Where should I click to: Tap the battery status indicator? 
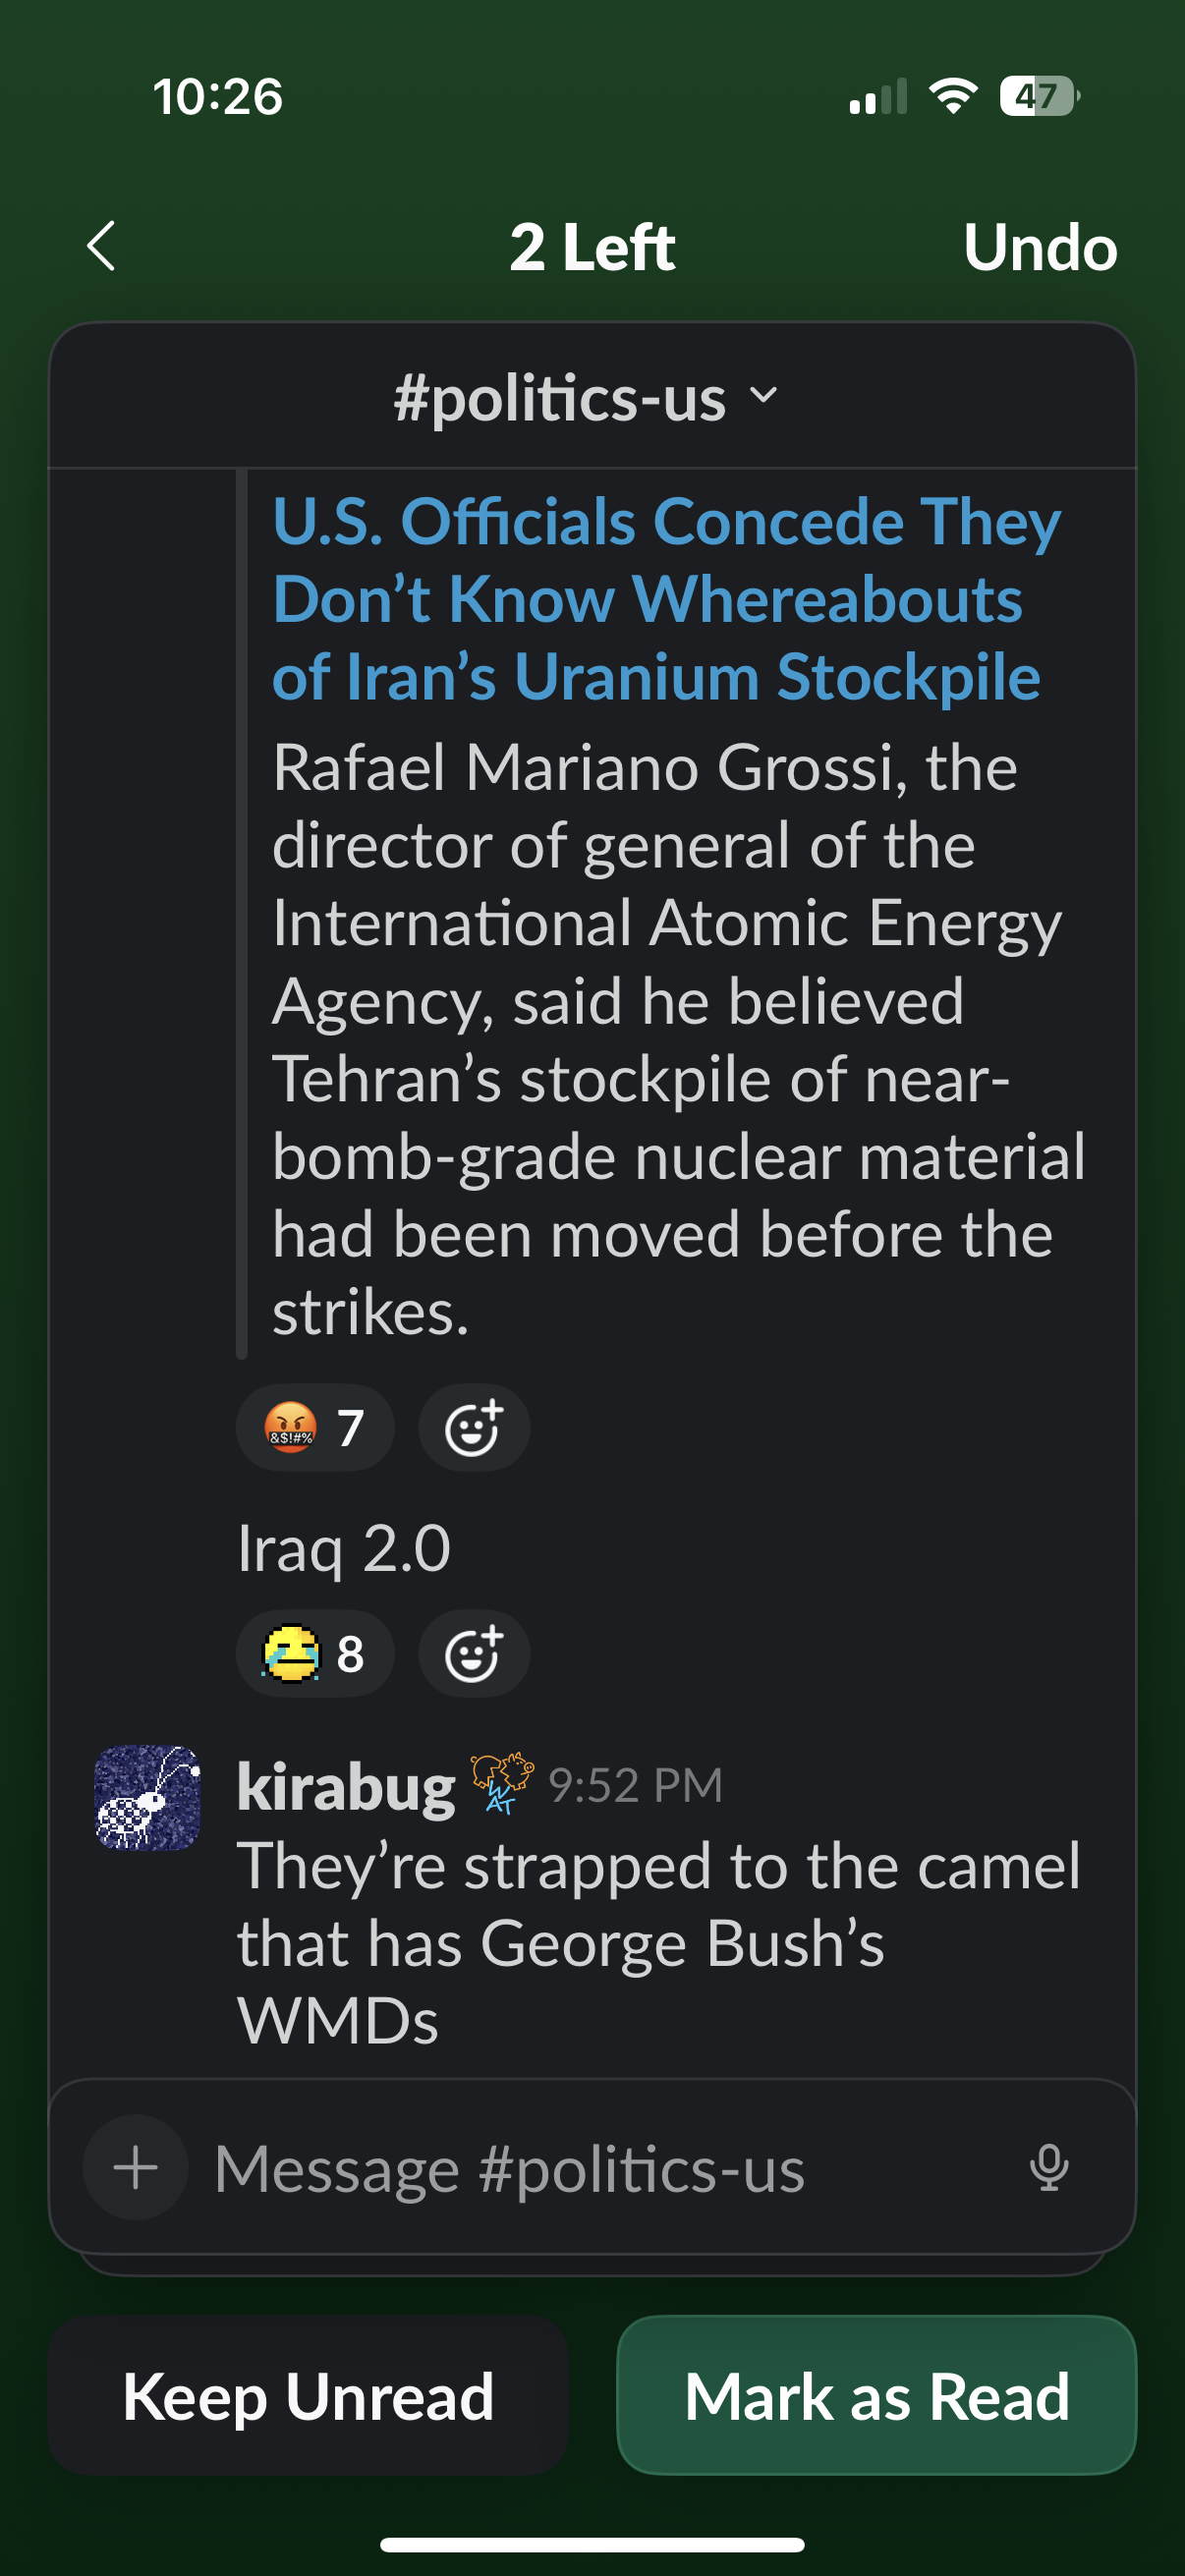[x=1038, y=97]
